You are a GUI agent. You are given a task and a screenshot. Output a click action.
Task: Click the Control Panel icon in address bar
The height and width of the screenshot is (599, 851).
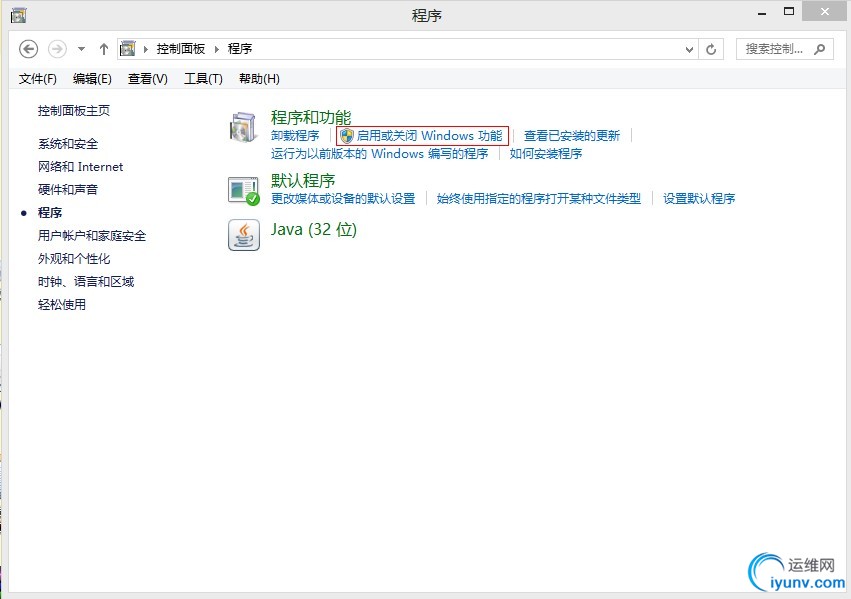128,49
